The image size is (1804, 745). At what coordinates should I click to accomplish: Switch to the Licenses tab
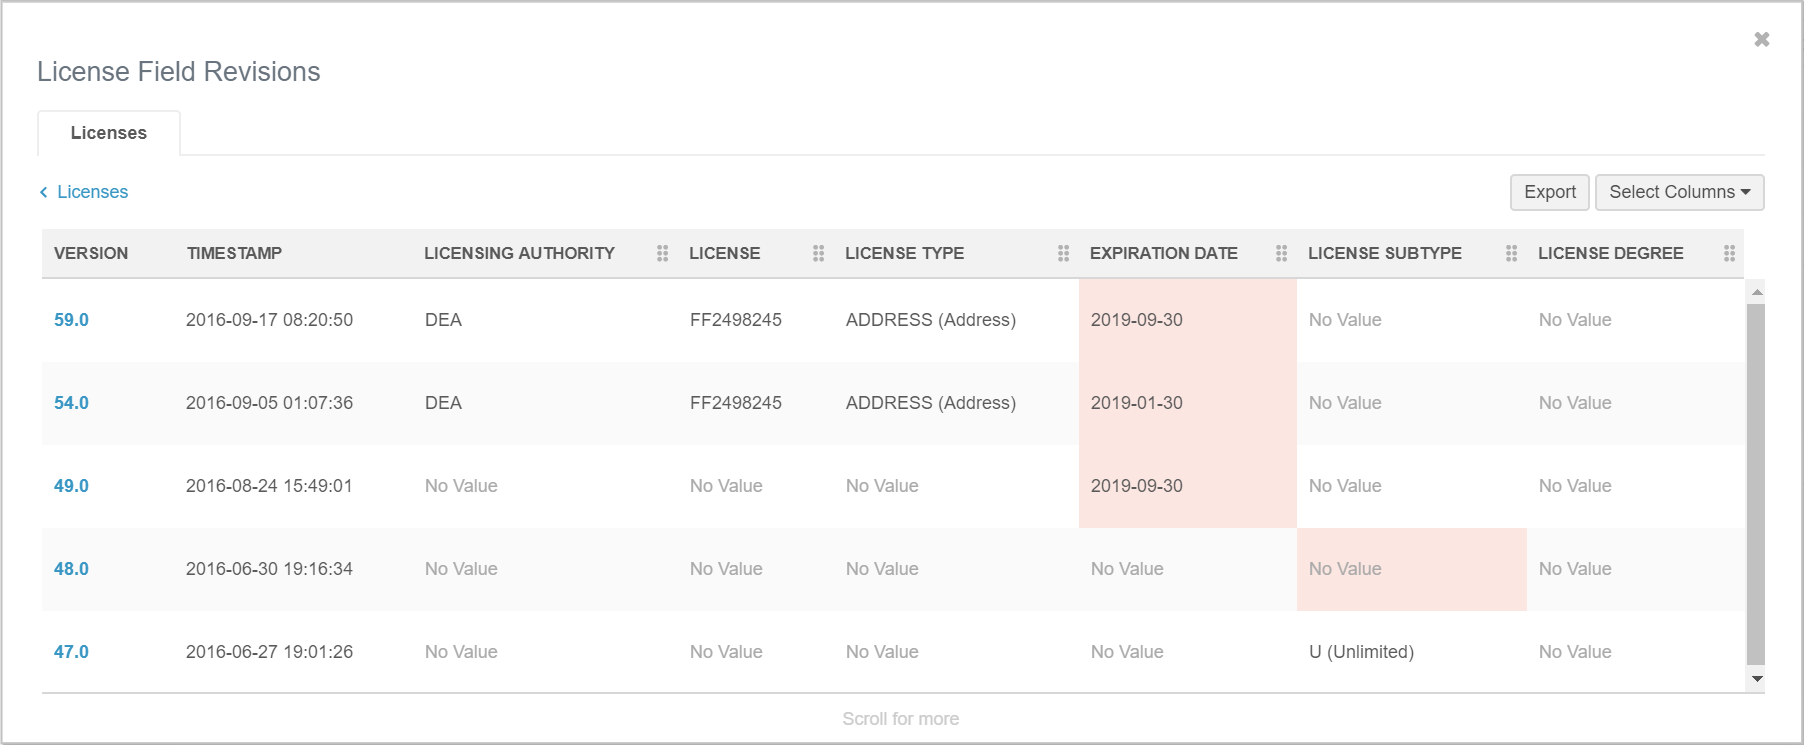tap(109, 133)
